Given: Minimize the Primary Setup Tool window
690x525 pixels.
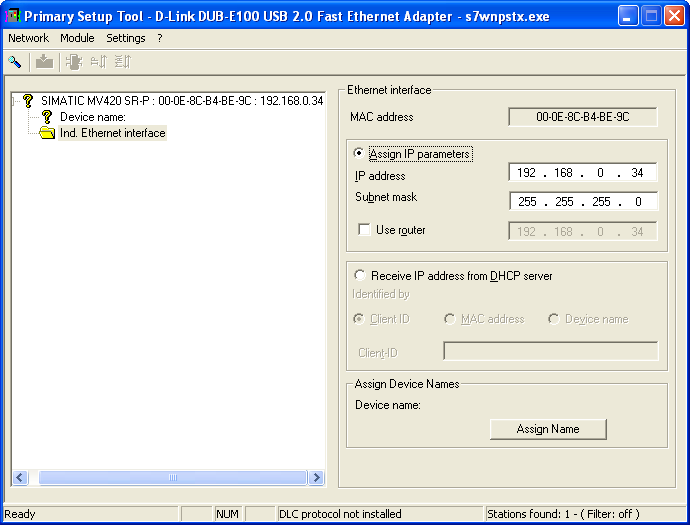Looking at the screenshot, I should (628, 16).
